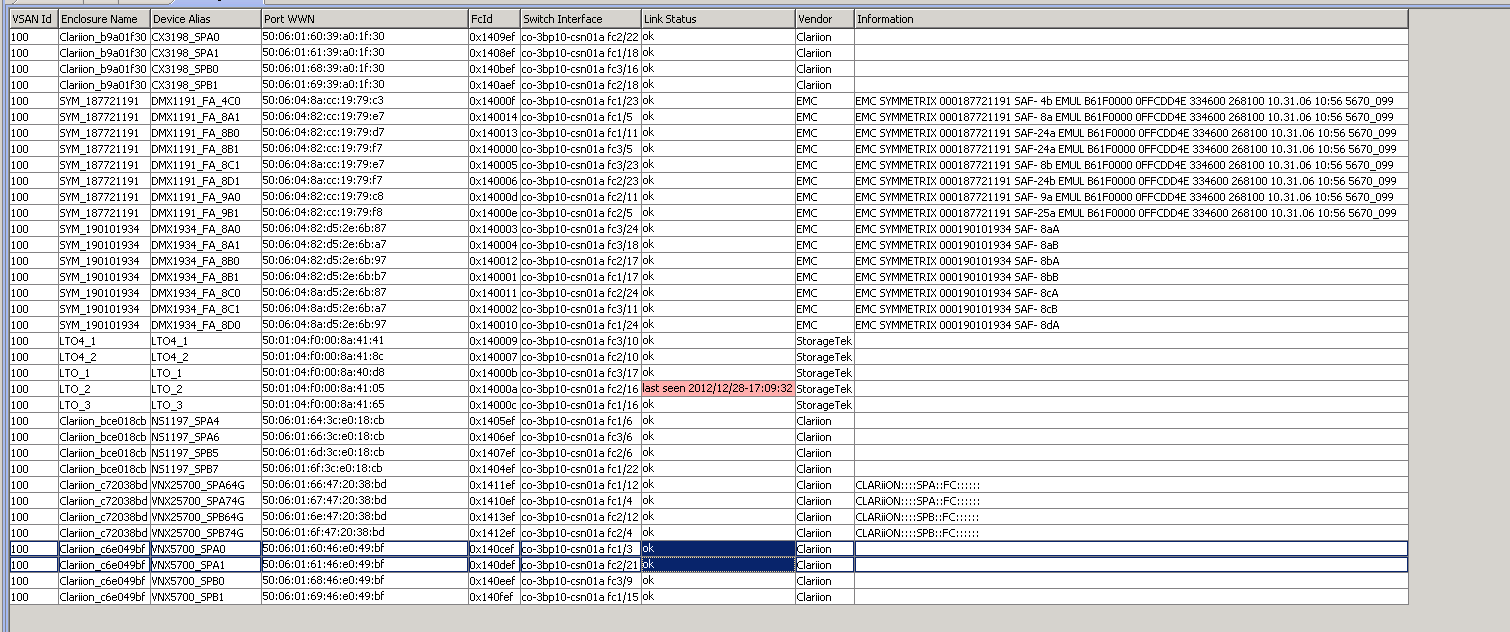Click the 'last seen 2012/12/28-17:09:32' link status
The width and height of the screenshot is (1510, 632).
(x=718, y=389)
